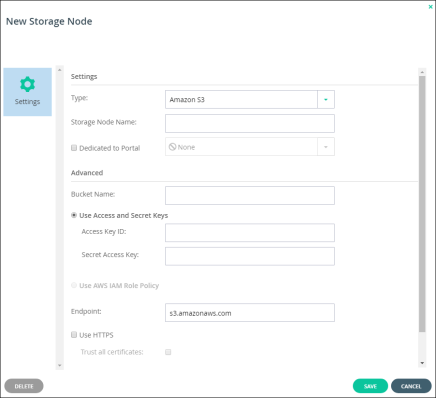Viewport: 436px width, 398px height.
Task: Click the Type label
Action: (79, 98)
